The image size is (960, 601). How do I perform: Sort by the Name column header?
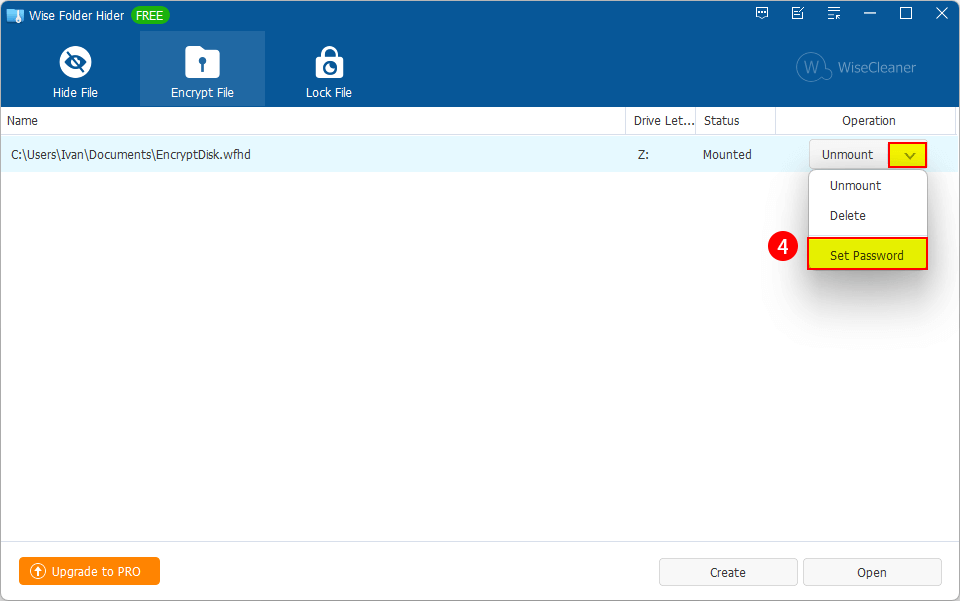click(x=313, y=121)
